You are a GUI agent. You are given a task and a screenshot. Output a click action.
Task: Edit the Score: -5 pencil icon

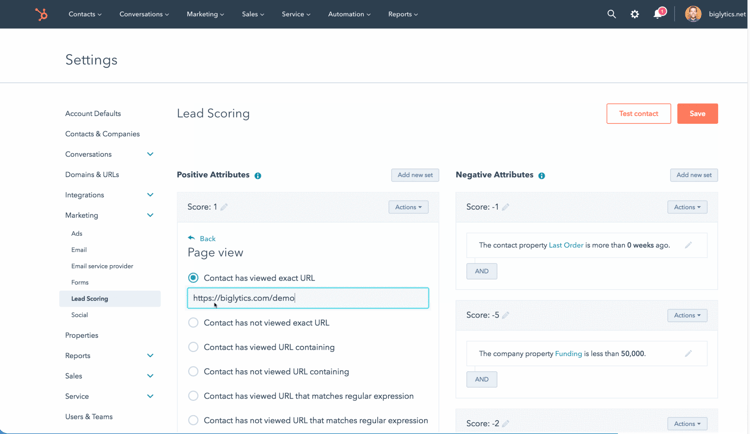(x=506, y=315)
